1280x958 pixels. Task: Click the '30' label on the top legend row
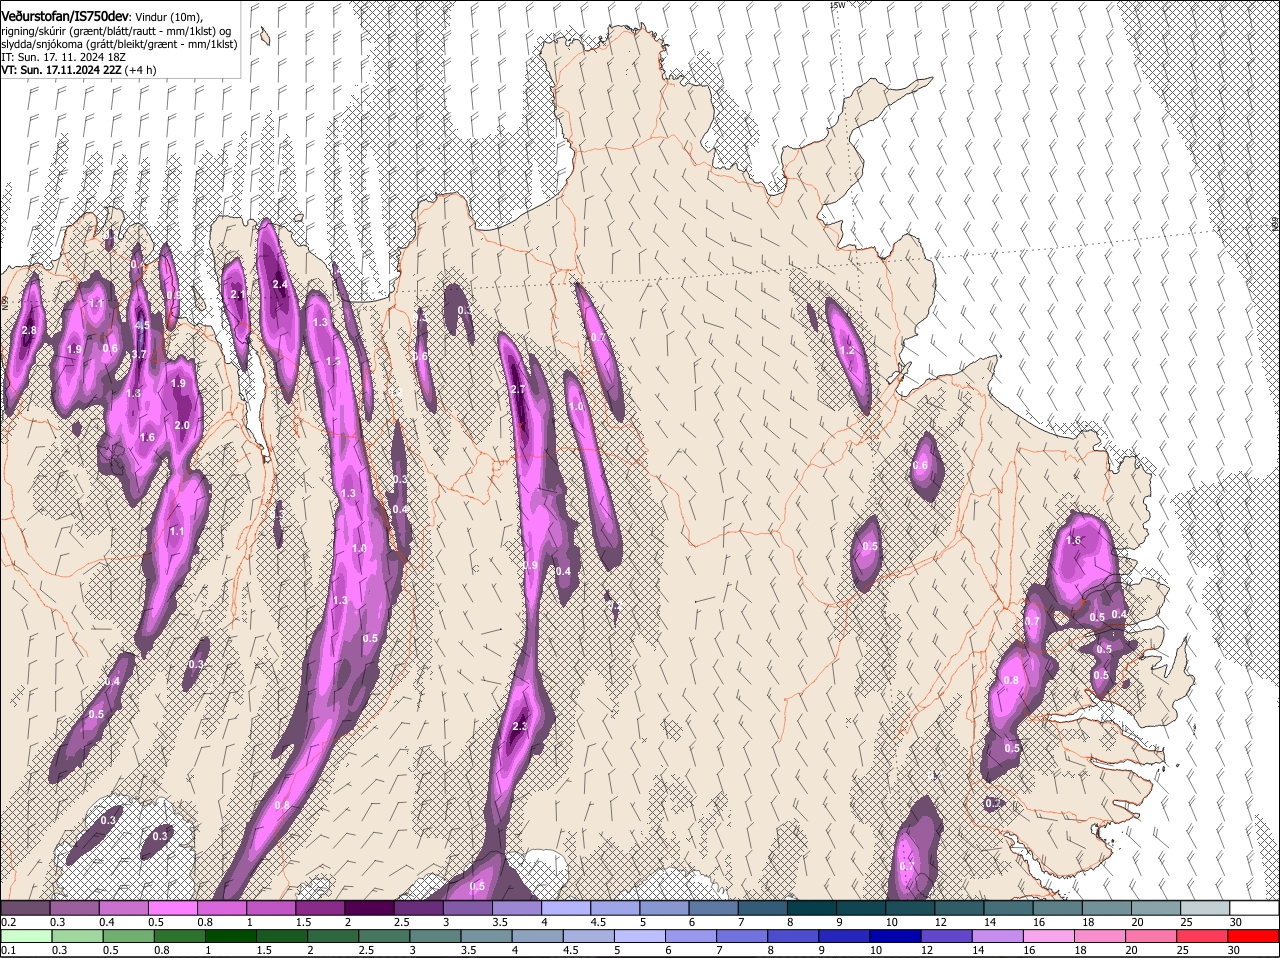[x=1236, y=921]
